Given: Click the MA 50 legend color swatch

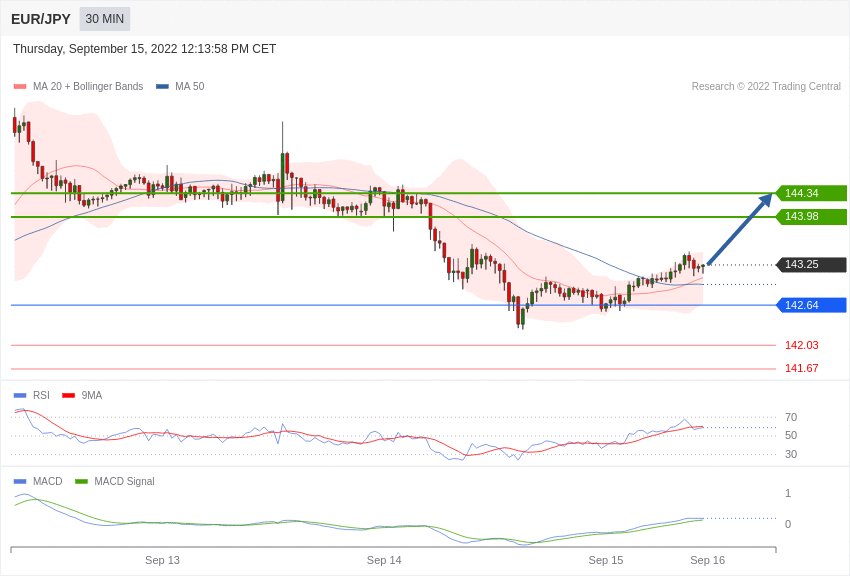Looking at the screenshot, I should (162, 86).
